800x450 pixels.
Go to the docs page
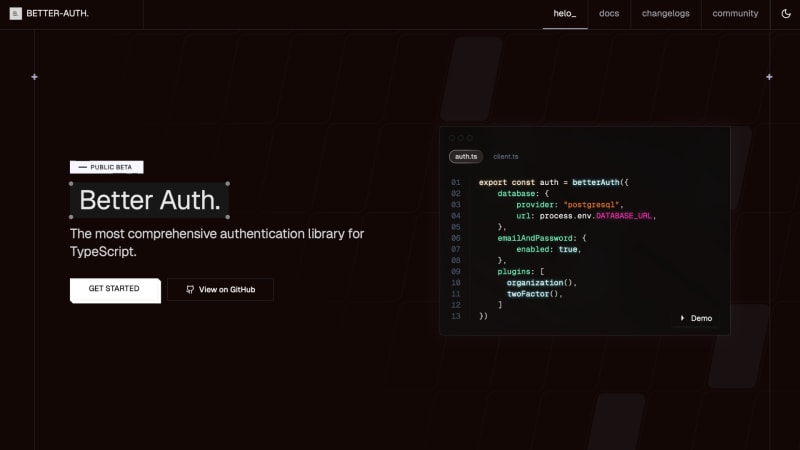pyautogui.click(x=609, y=14)
